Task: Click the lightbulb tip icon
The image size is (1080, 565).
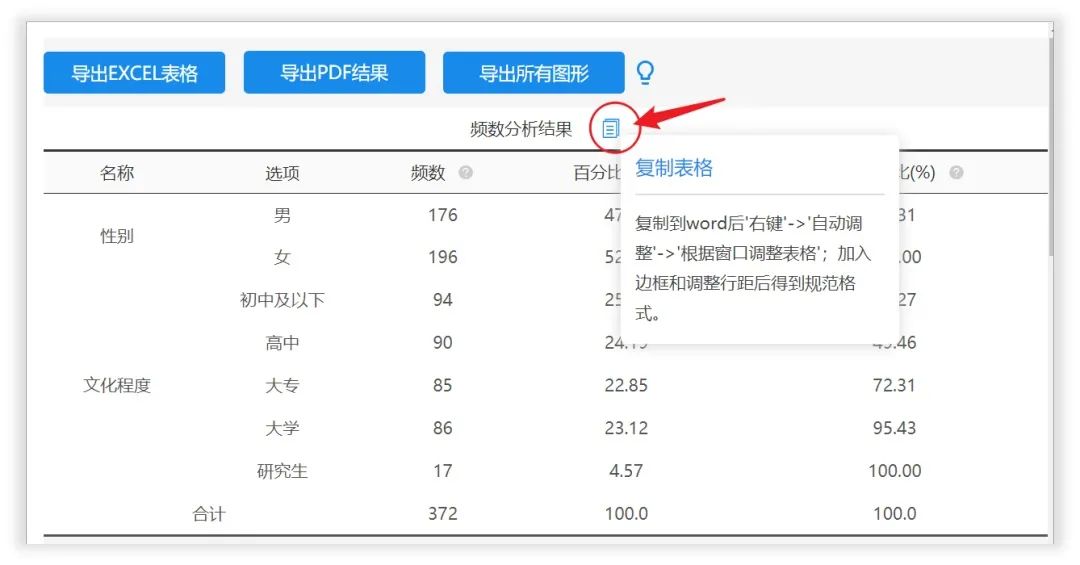Action: 645,72
